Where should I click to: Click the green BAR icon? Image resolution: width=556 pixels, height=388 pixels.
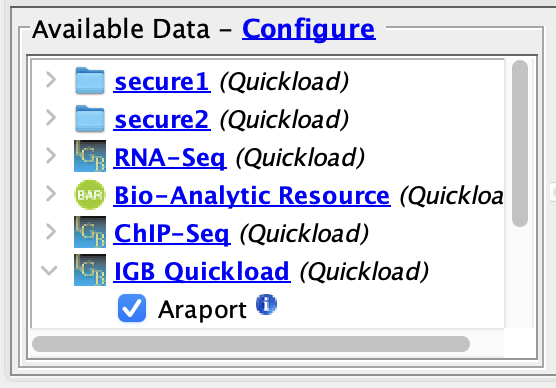click(x=90, y=194)
